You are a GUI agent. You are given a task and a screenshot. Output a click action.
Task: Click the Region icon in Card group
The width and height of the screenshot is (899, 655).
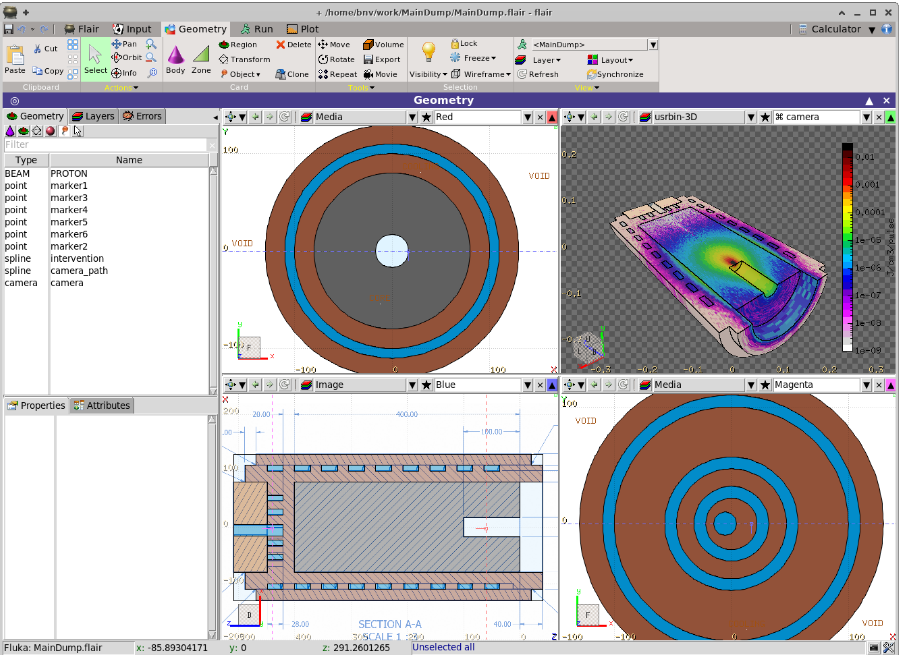[224, 44]
